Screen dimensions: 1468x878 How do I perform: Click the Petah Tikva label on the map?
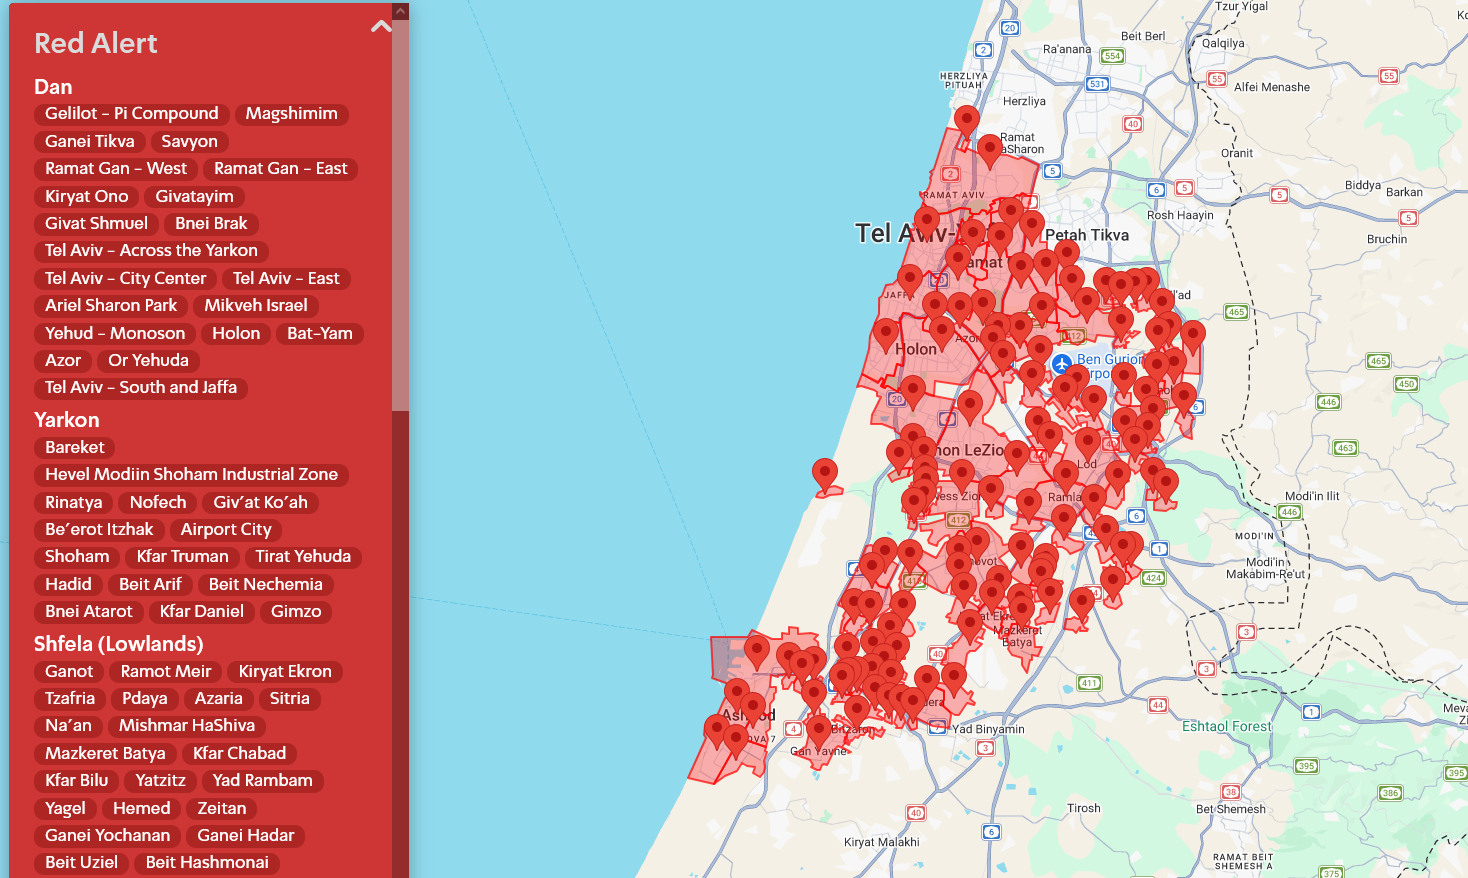(1087, 235)
